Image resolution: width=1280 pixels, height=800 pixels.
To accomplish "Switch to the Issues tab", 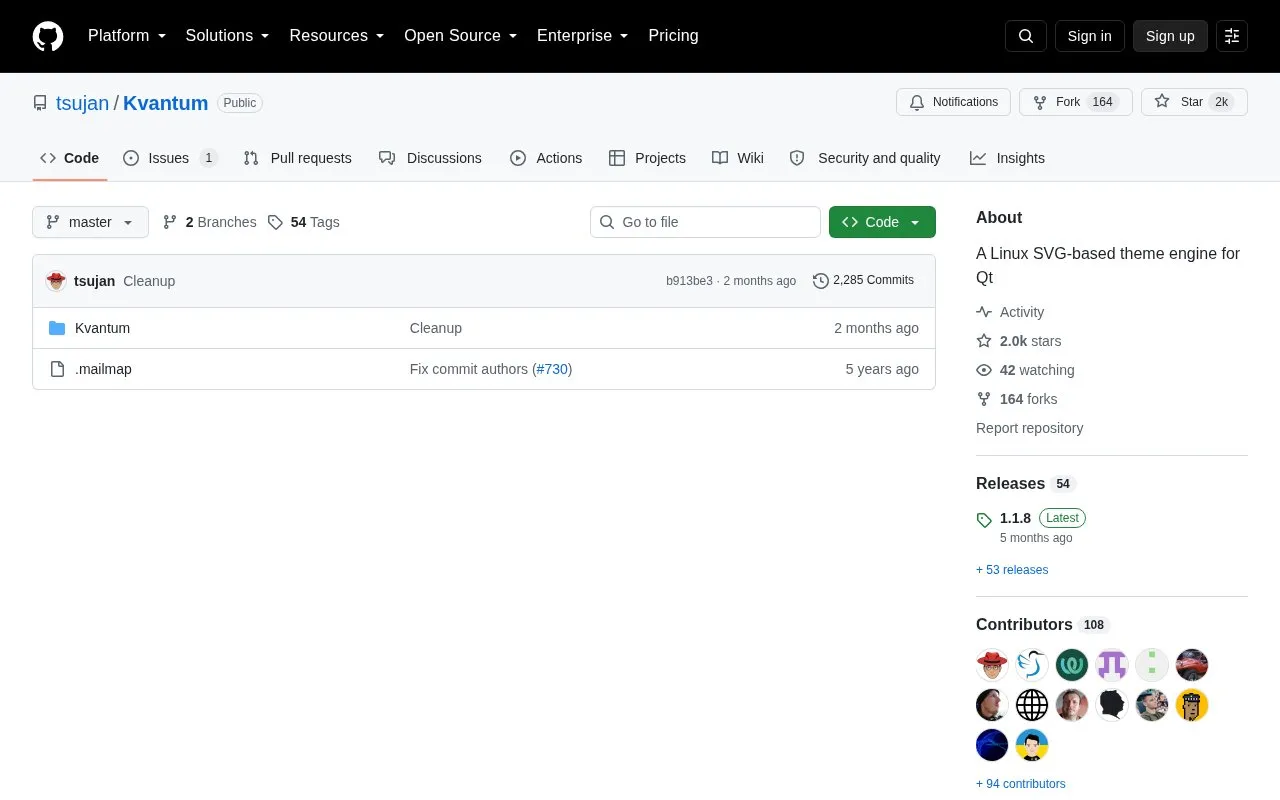I will click(170, 158).
